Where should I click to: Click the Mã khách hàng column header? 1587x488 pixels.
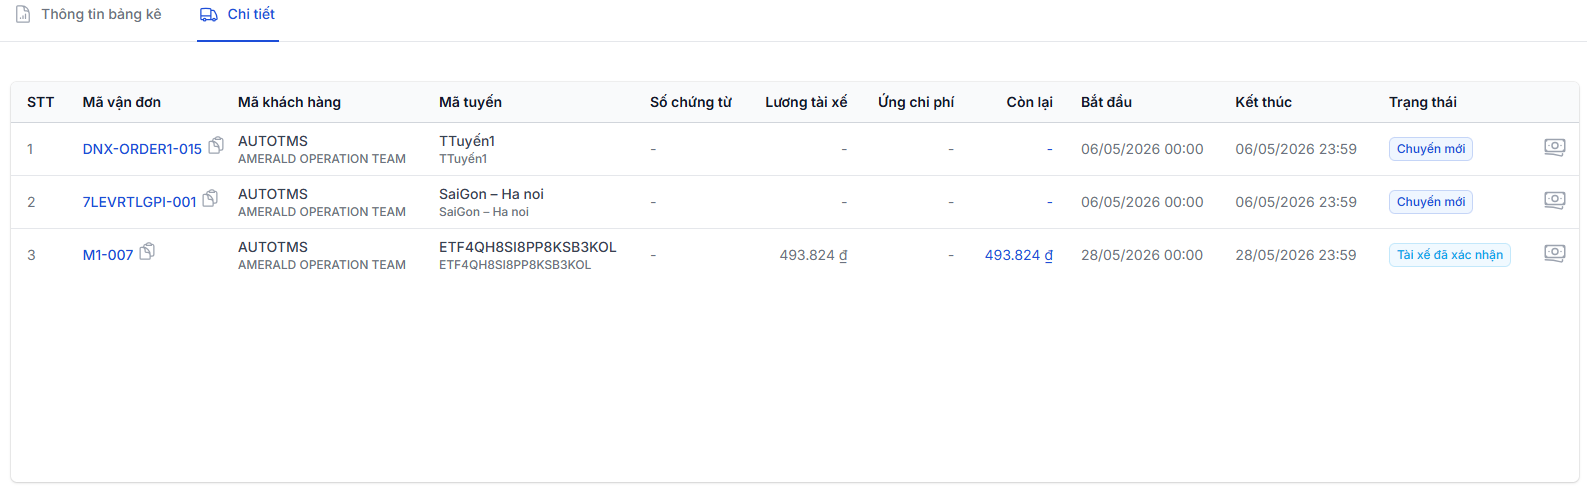point(289,102)
